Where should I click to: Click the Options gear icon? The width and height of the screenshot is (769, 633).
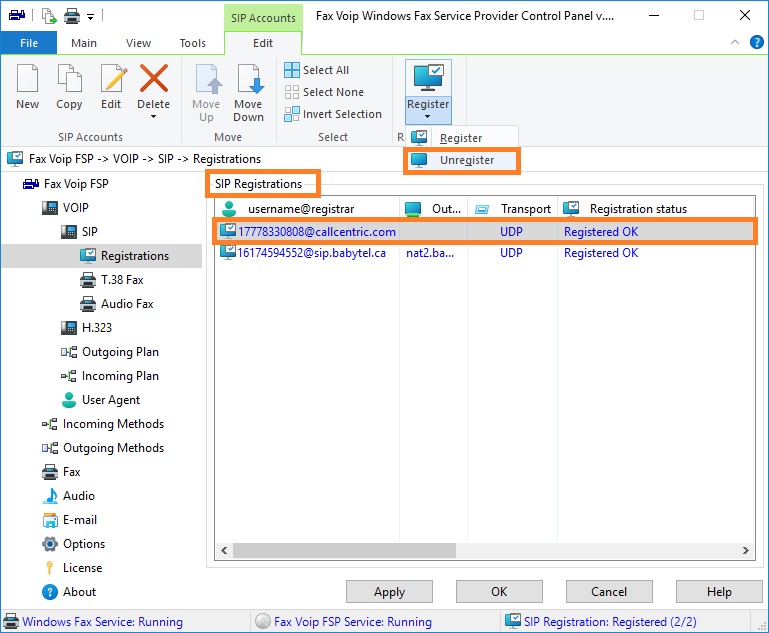pos(50,544)
